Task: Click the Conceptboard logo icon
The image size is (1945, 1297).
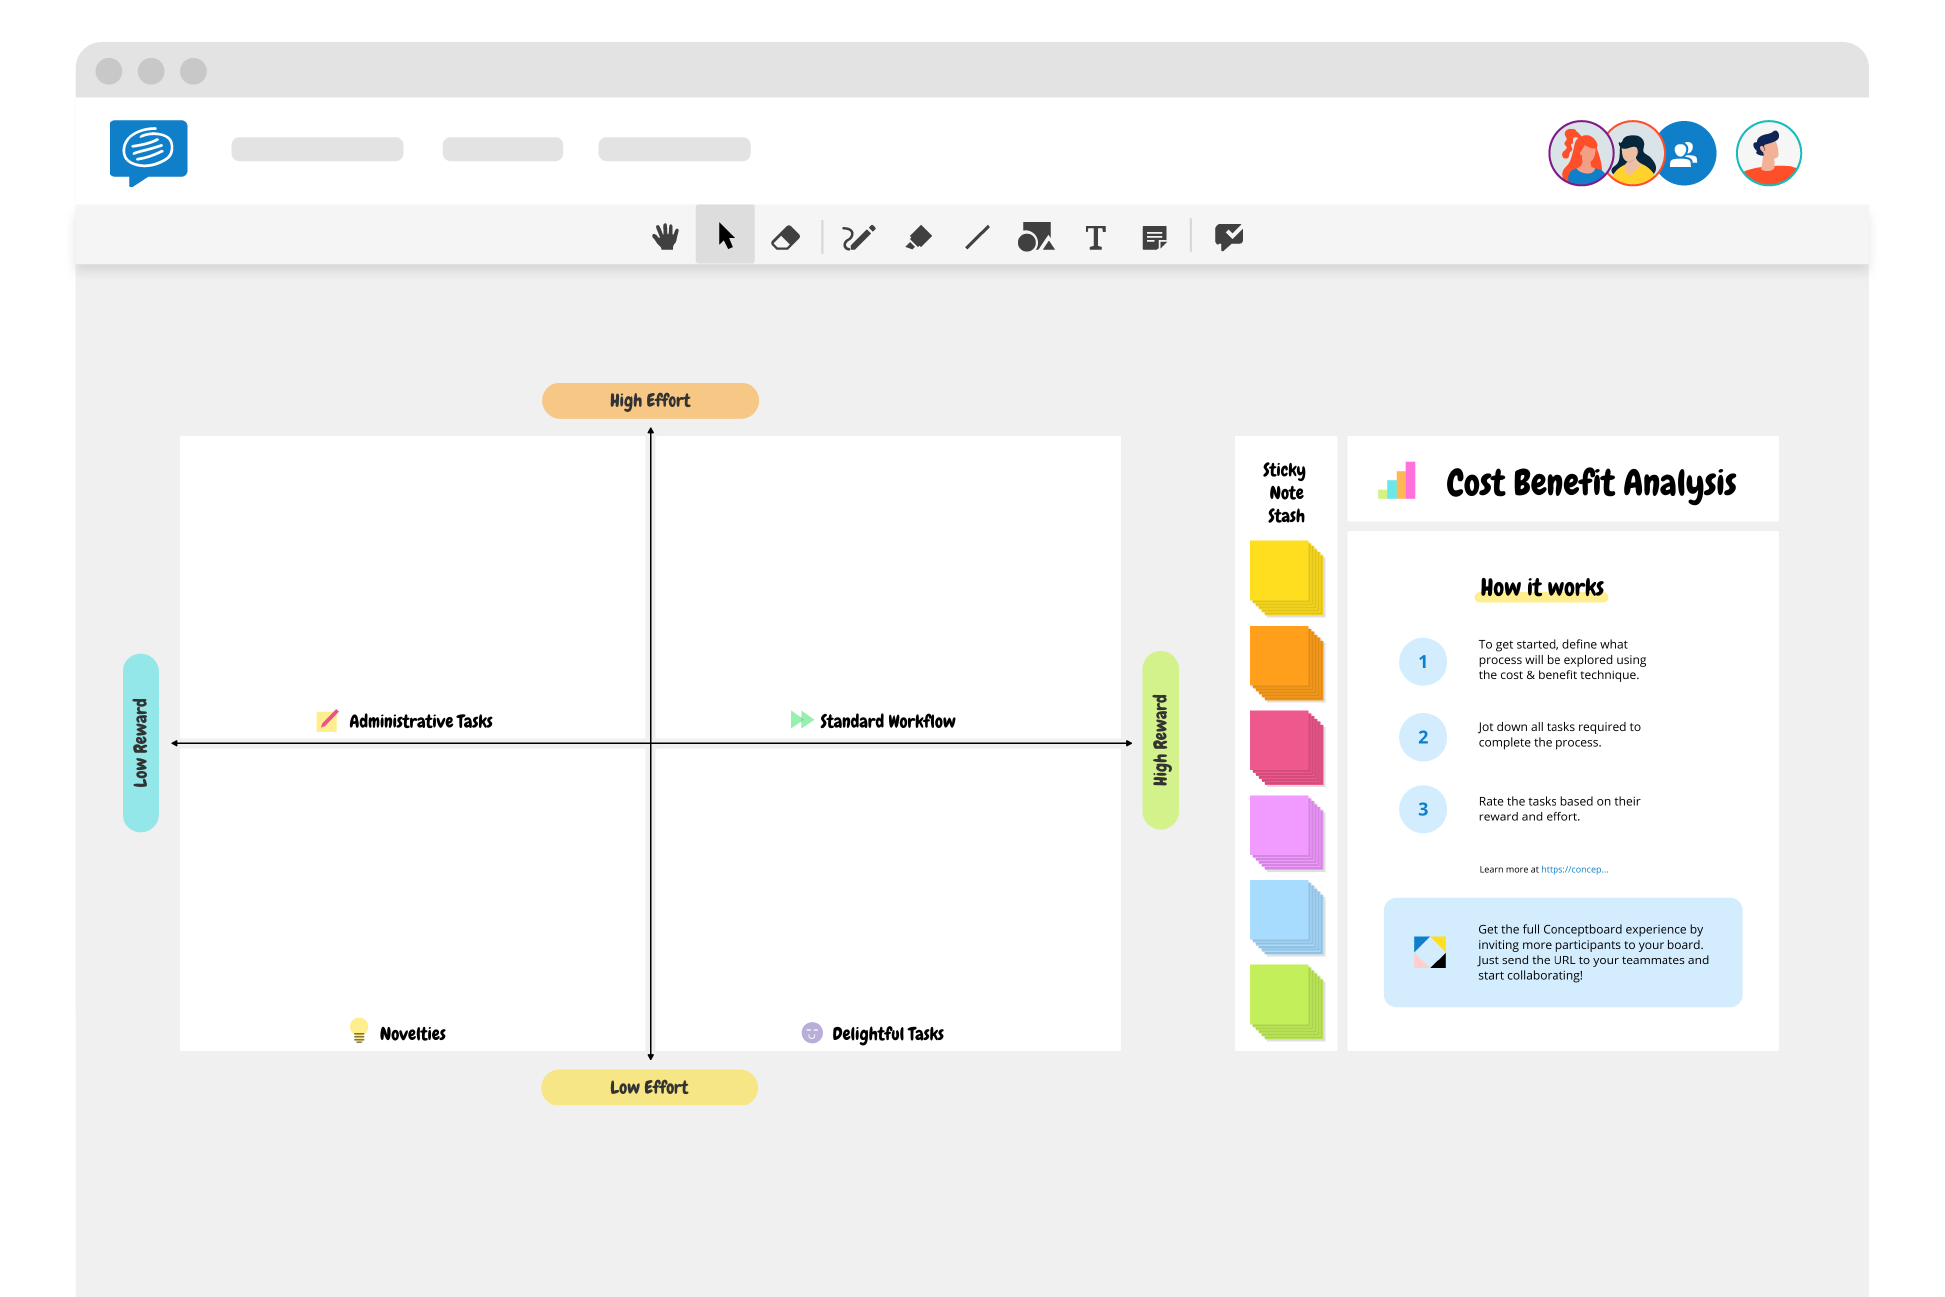Action: point(148,148)
